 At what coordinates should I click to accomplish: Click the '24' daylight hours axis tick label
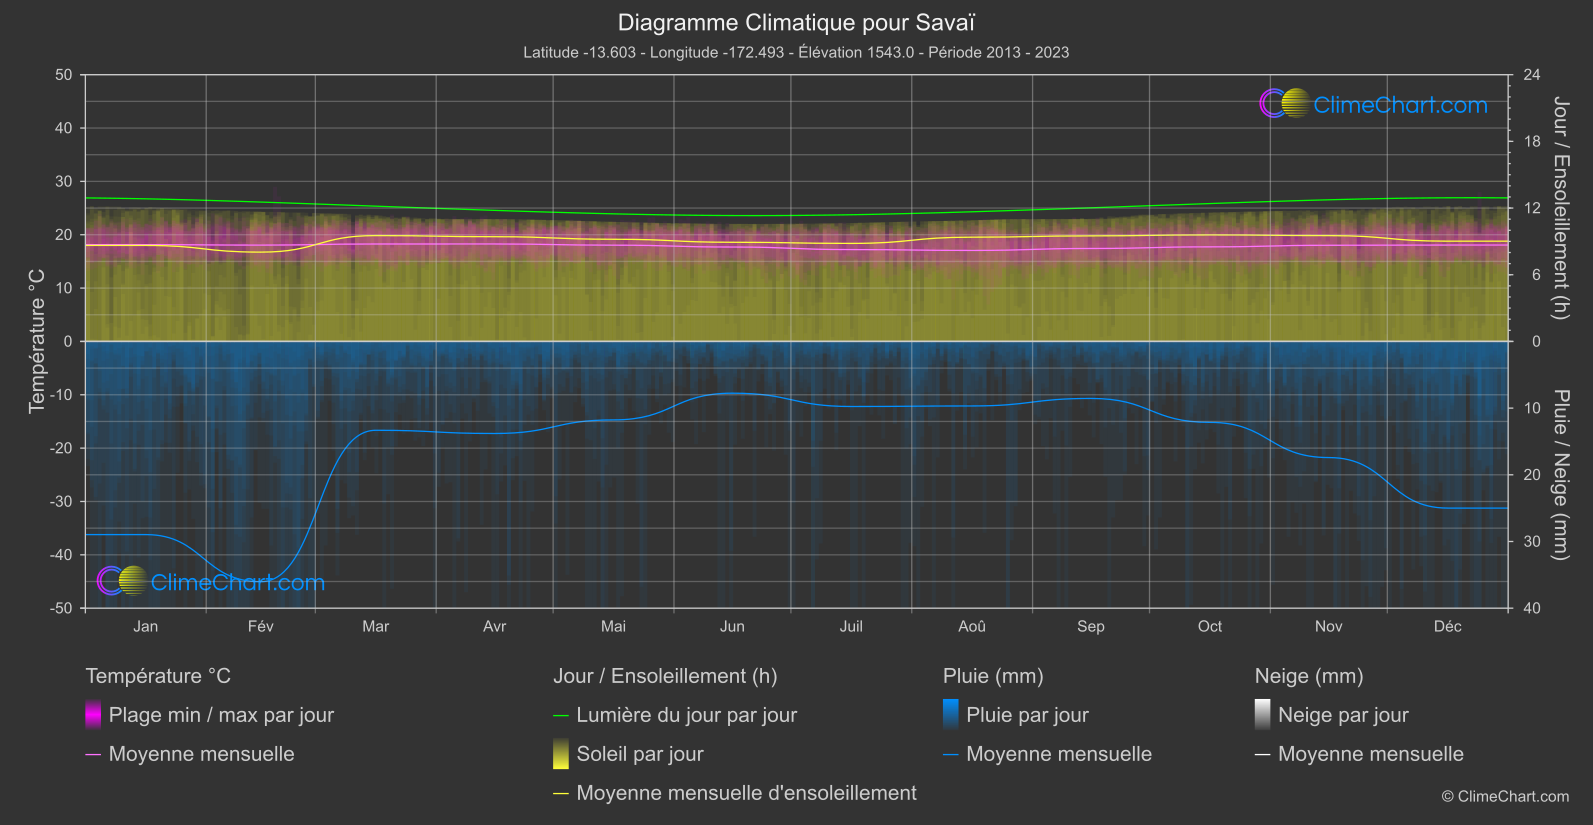[x=1532, y=75]
